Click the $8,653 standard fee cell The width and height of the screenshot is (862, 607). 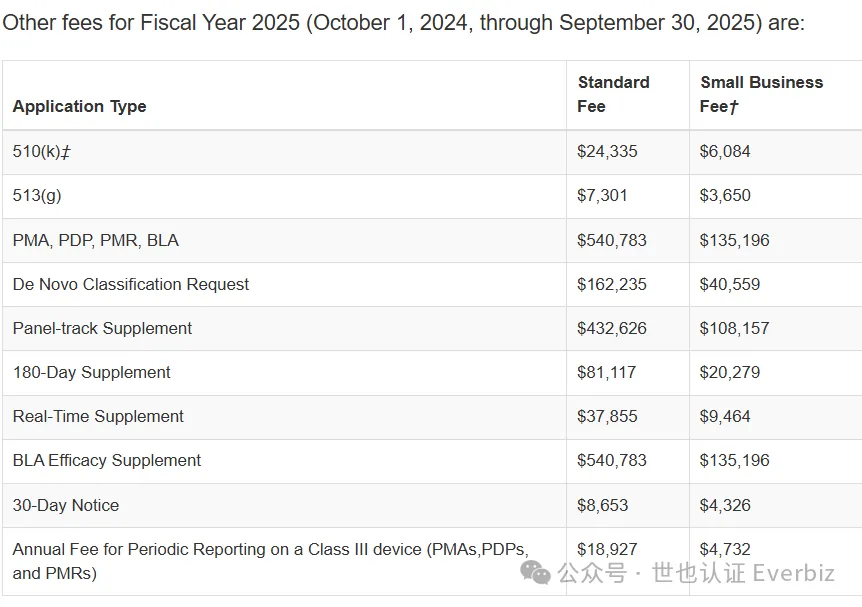tap(602, 505)
